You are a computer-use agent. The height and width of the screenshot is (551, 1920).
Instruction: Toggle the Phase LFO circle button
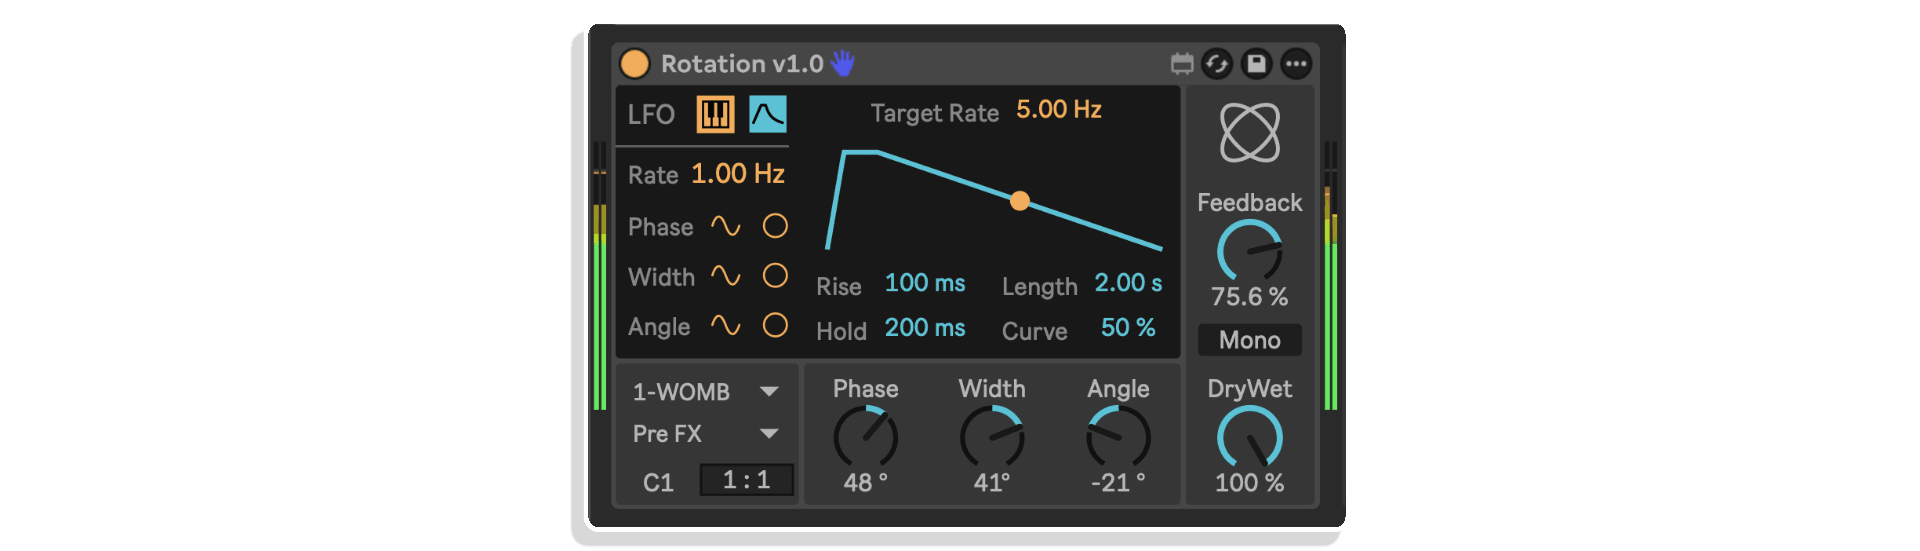[x=775, y=226]
